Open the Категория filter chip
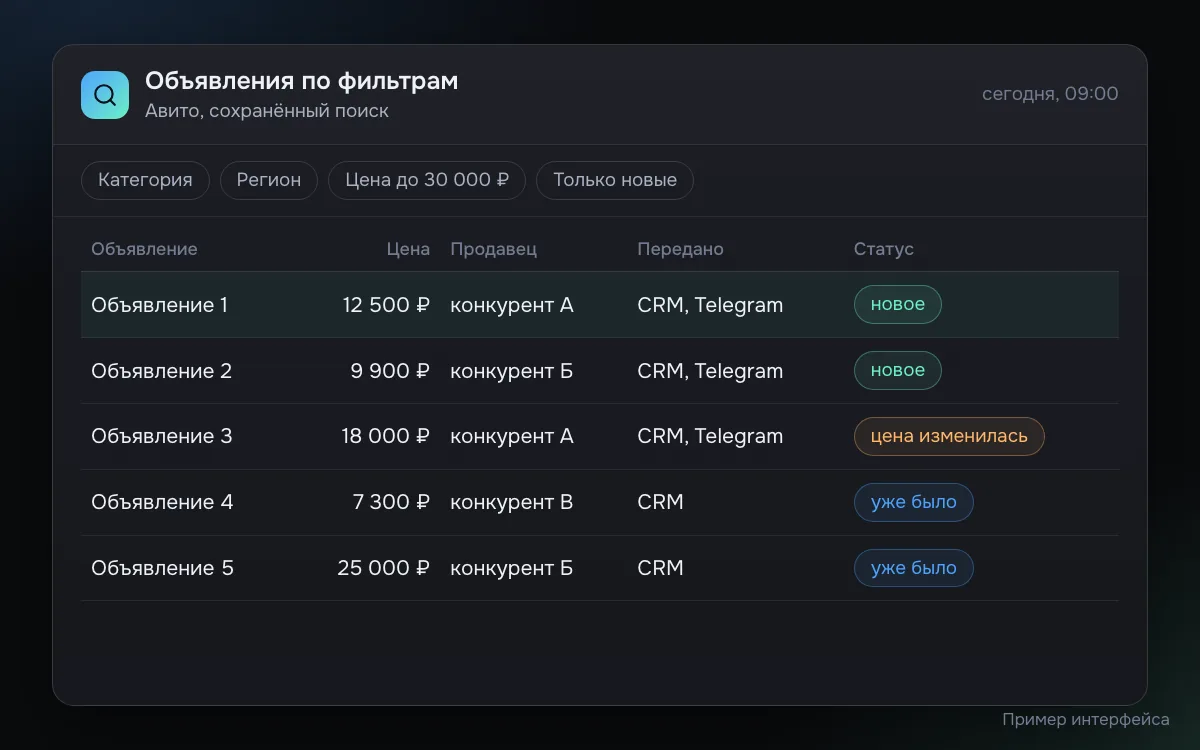The height and width of the screenshot is (750, 1200). point(145,180)
